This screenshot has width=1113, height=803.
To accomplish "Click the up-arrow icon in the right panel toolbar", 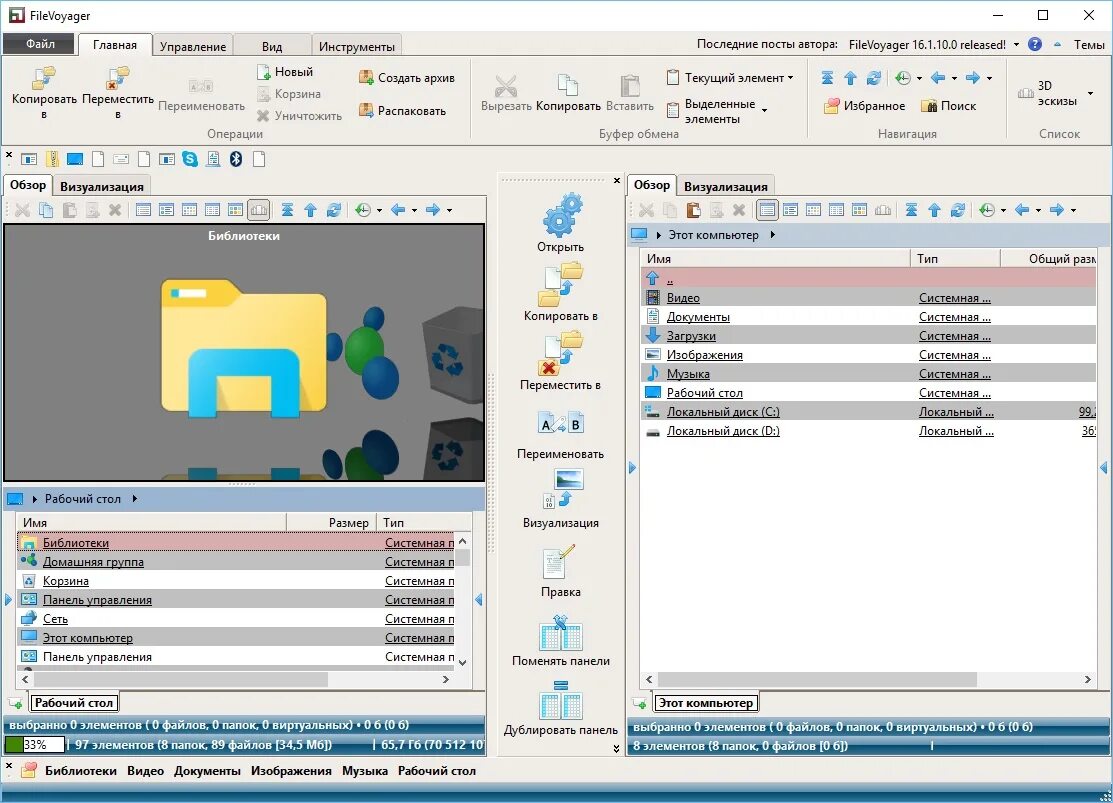I will pyautogui.click(x=934, y=210).
